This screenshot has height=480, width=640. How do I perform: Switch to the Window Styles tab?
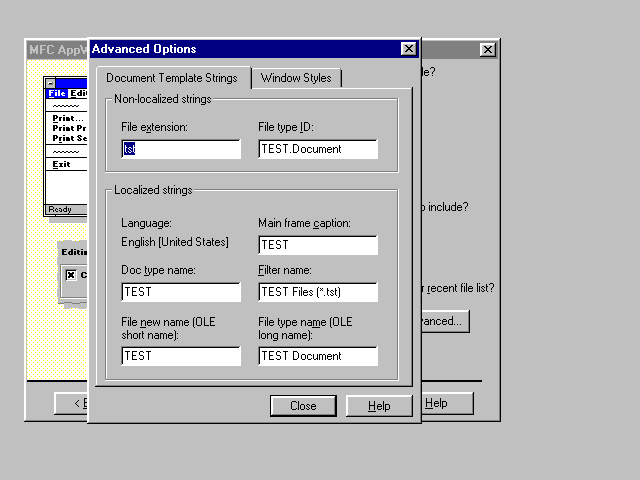(297, 78)
